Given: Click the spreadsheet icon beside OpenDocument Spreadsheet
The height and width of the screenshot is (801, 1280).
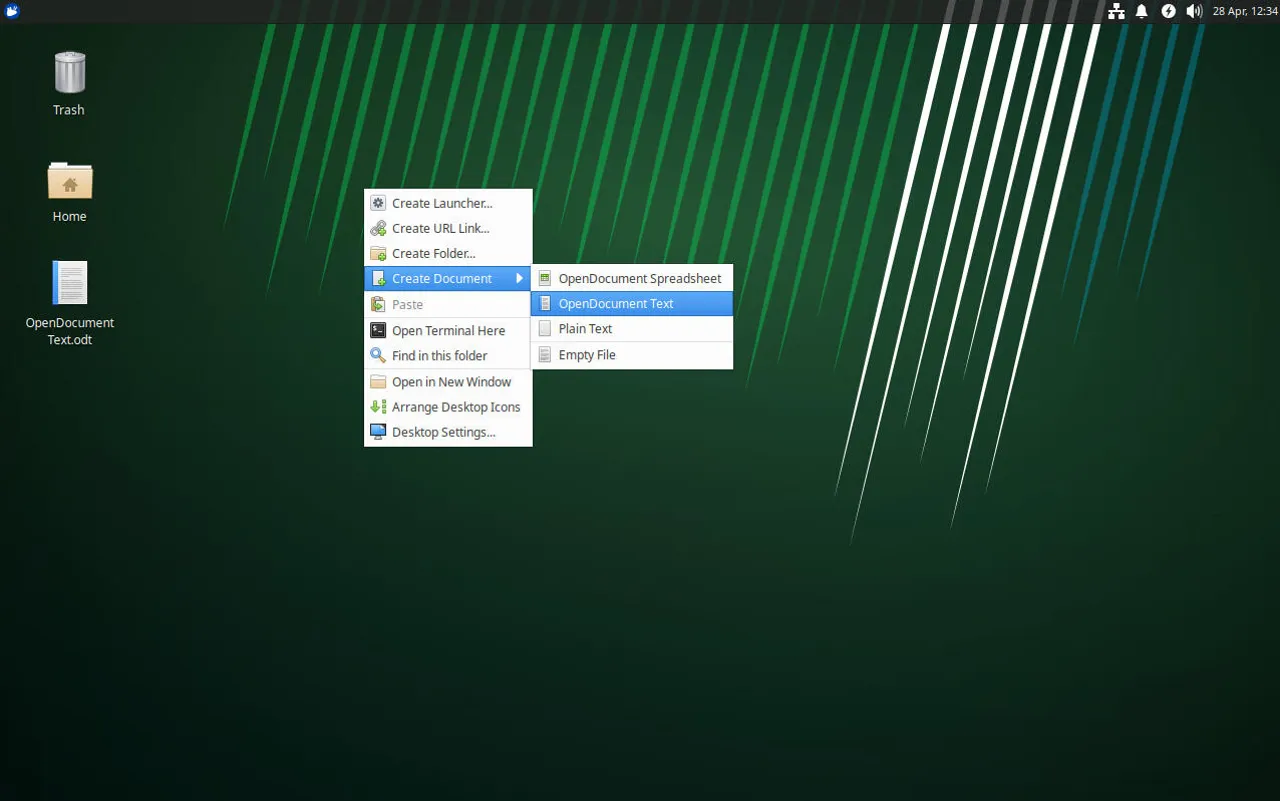Looking at the screenshot, I should pos(545,278).
